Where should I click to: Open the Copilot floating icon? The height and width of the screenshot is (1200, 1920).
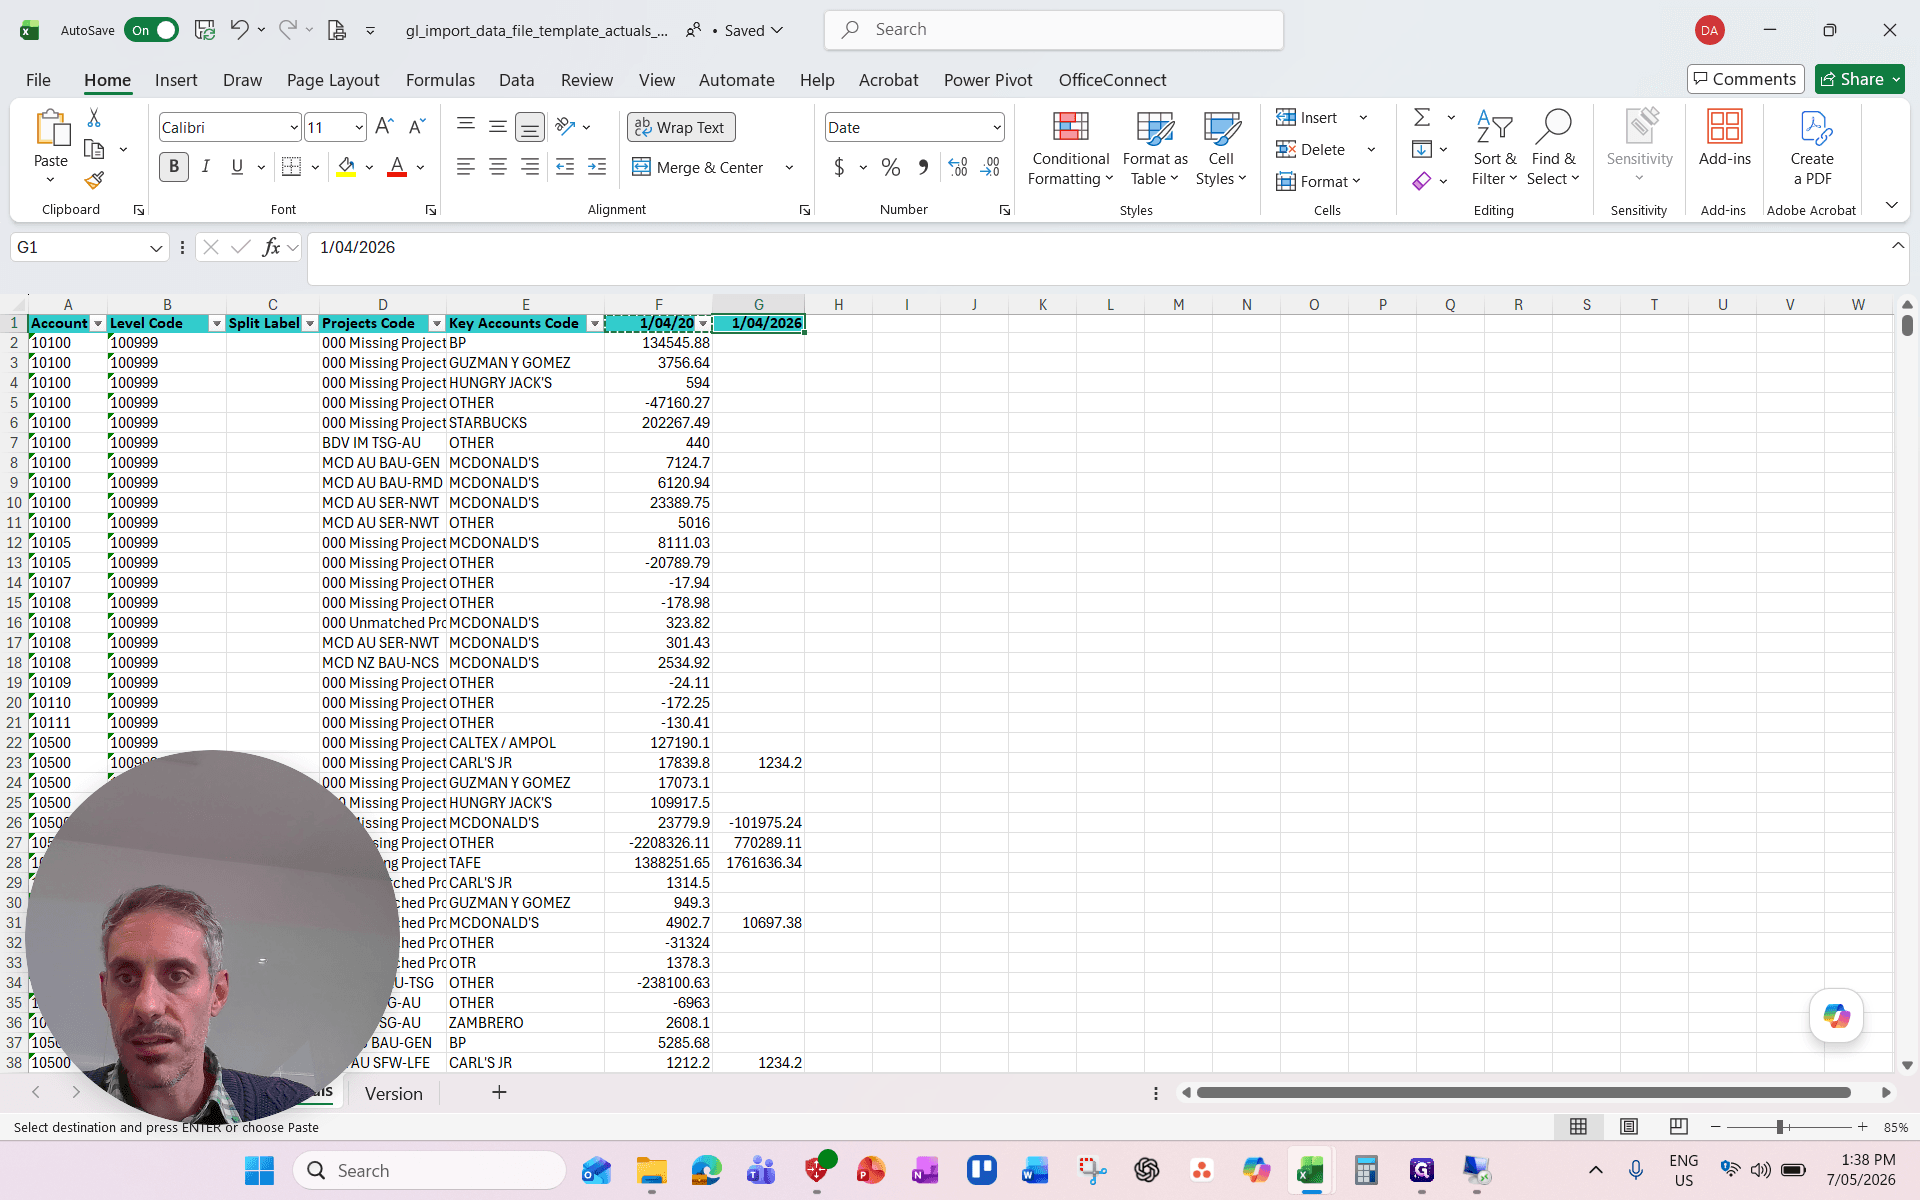pos(1836,1016)
